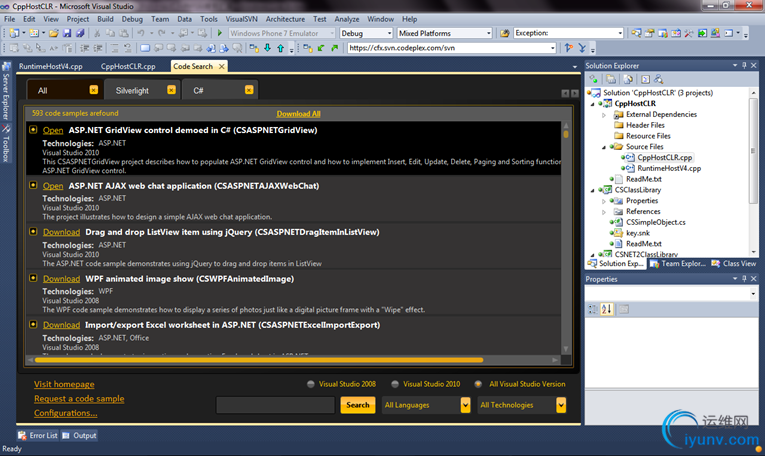Click the cyan down arrow toolbar icon
The width and height of the screenshot is (765, 456).
[x=267, y=48]
